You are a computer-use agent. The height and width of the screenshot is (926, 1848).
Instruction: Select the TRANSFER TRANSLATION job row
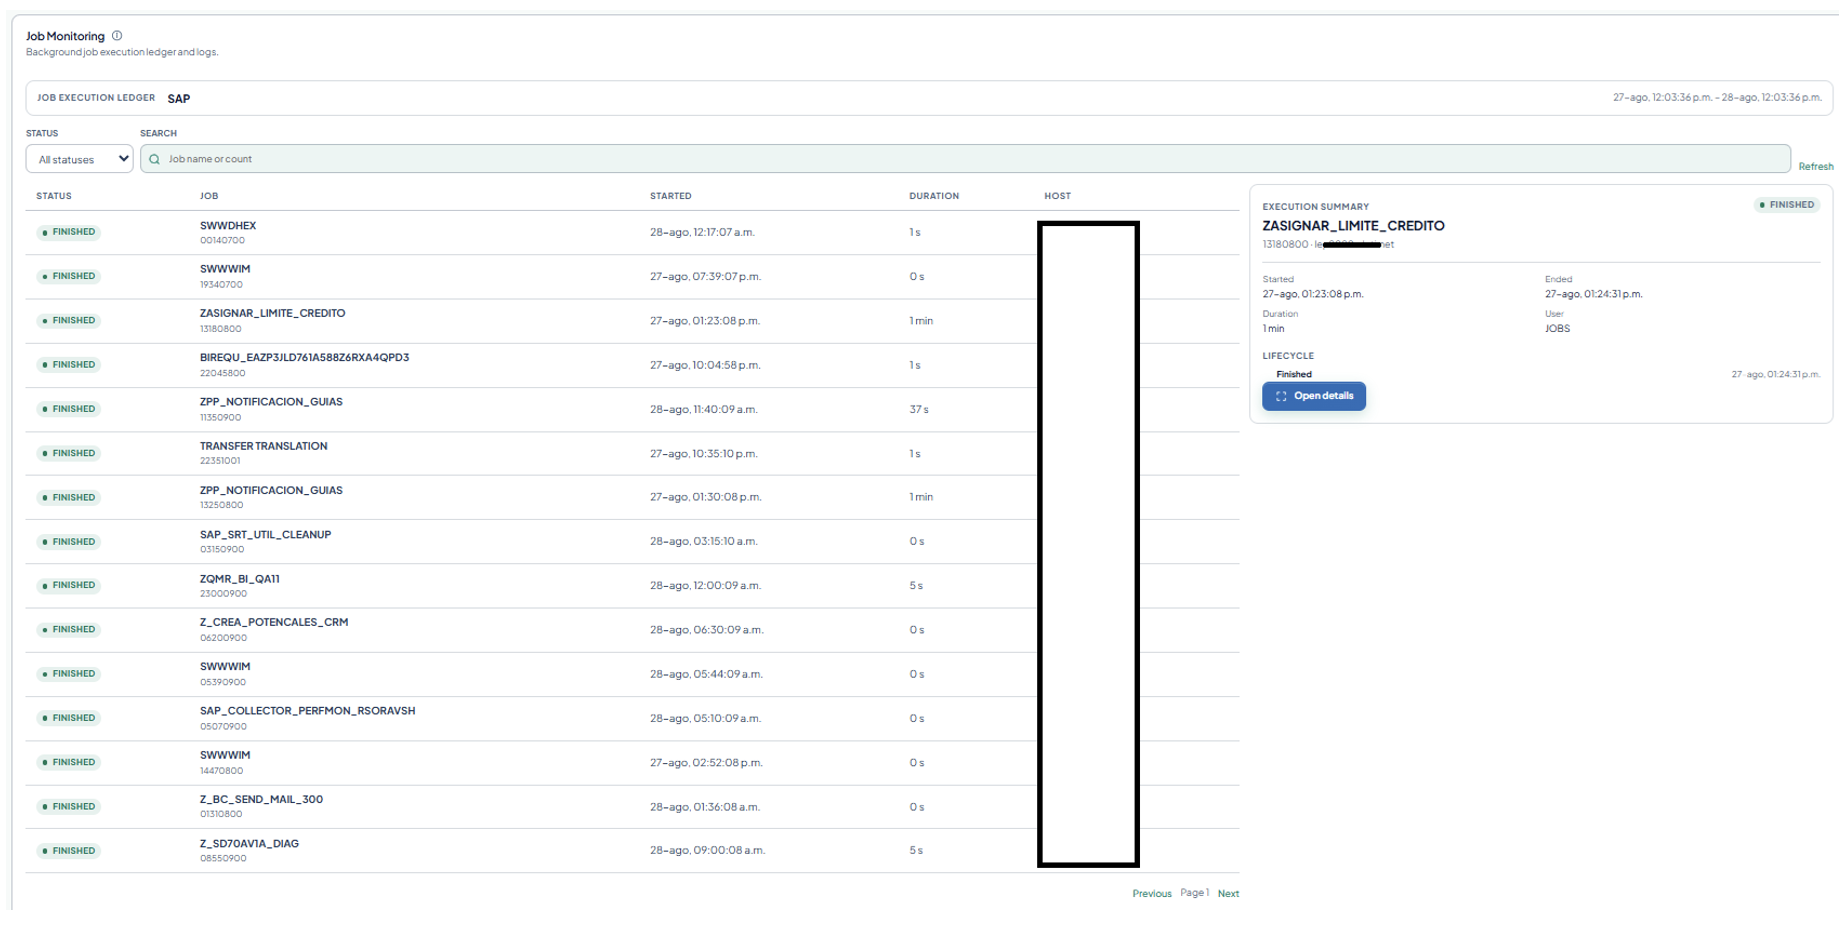pos(632,453)
